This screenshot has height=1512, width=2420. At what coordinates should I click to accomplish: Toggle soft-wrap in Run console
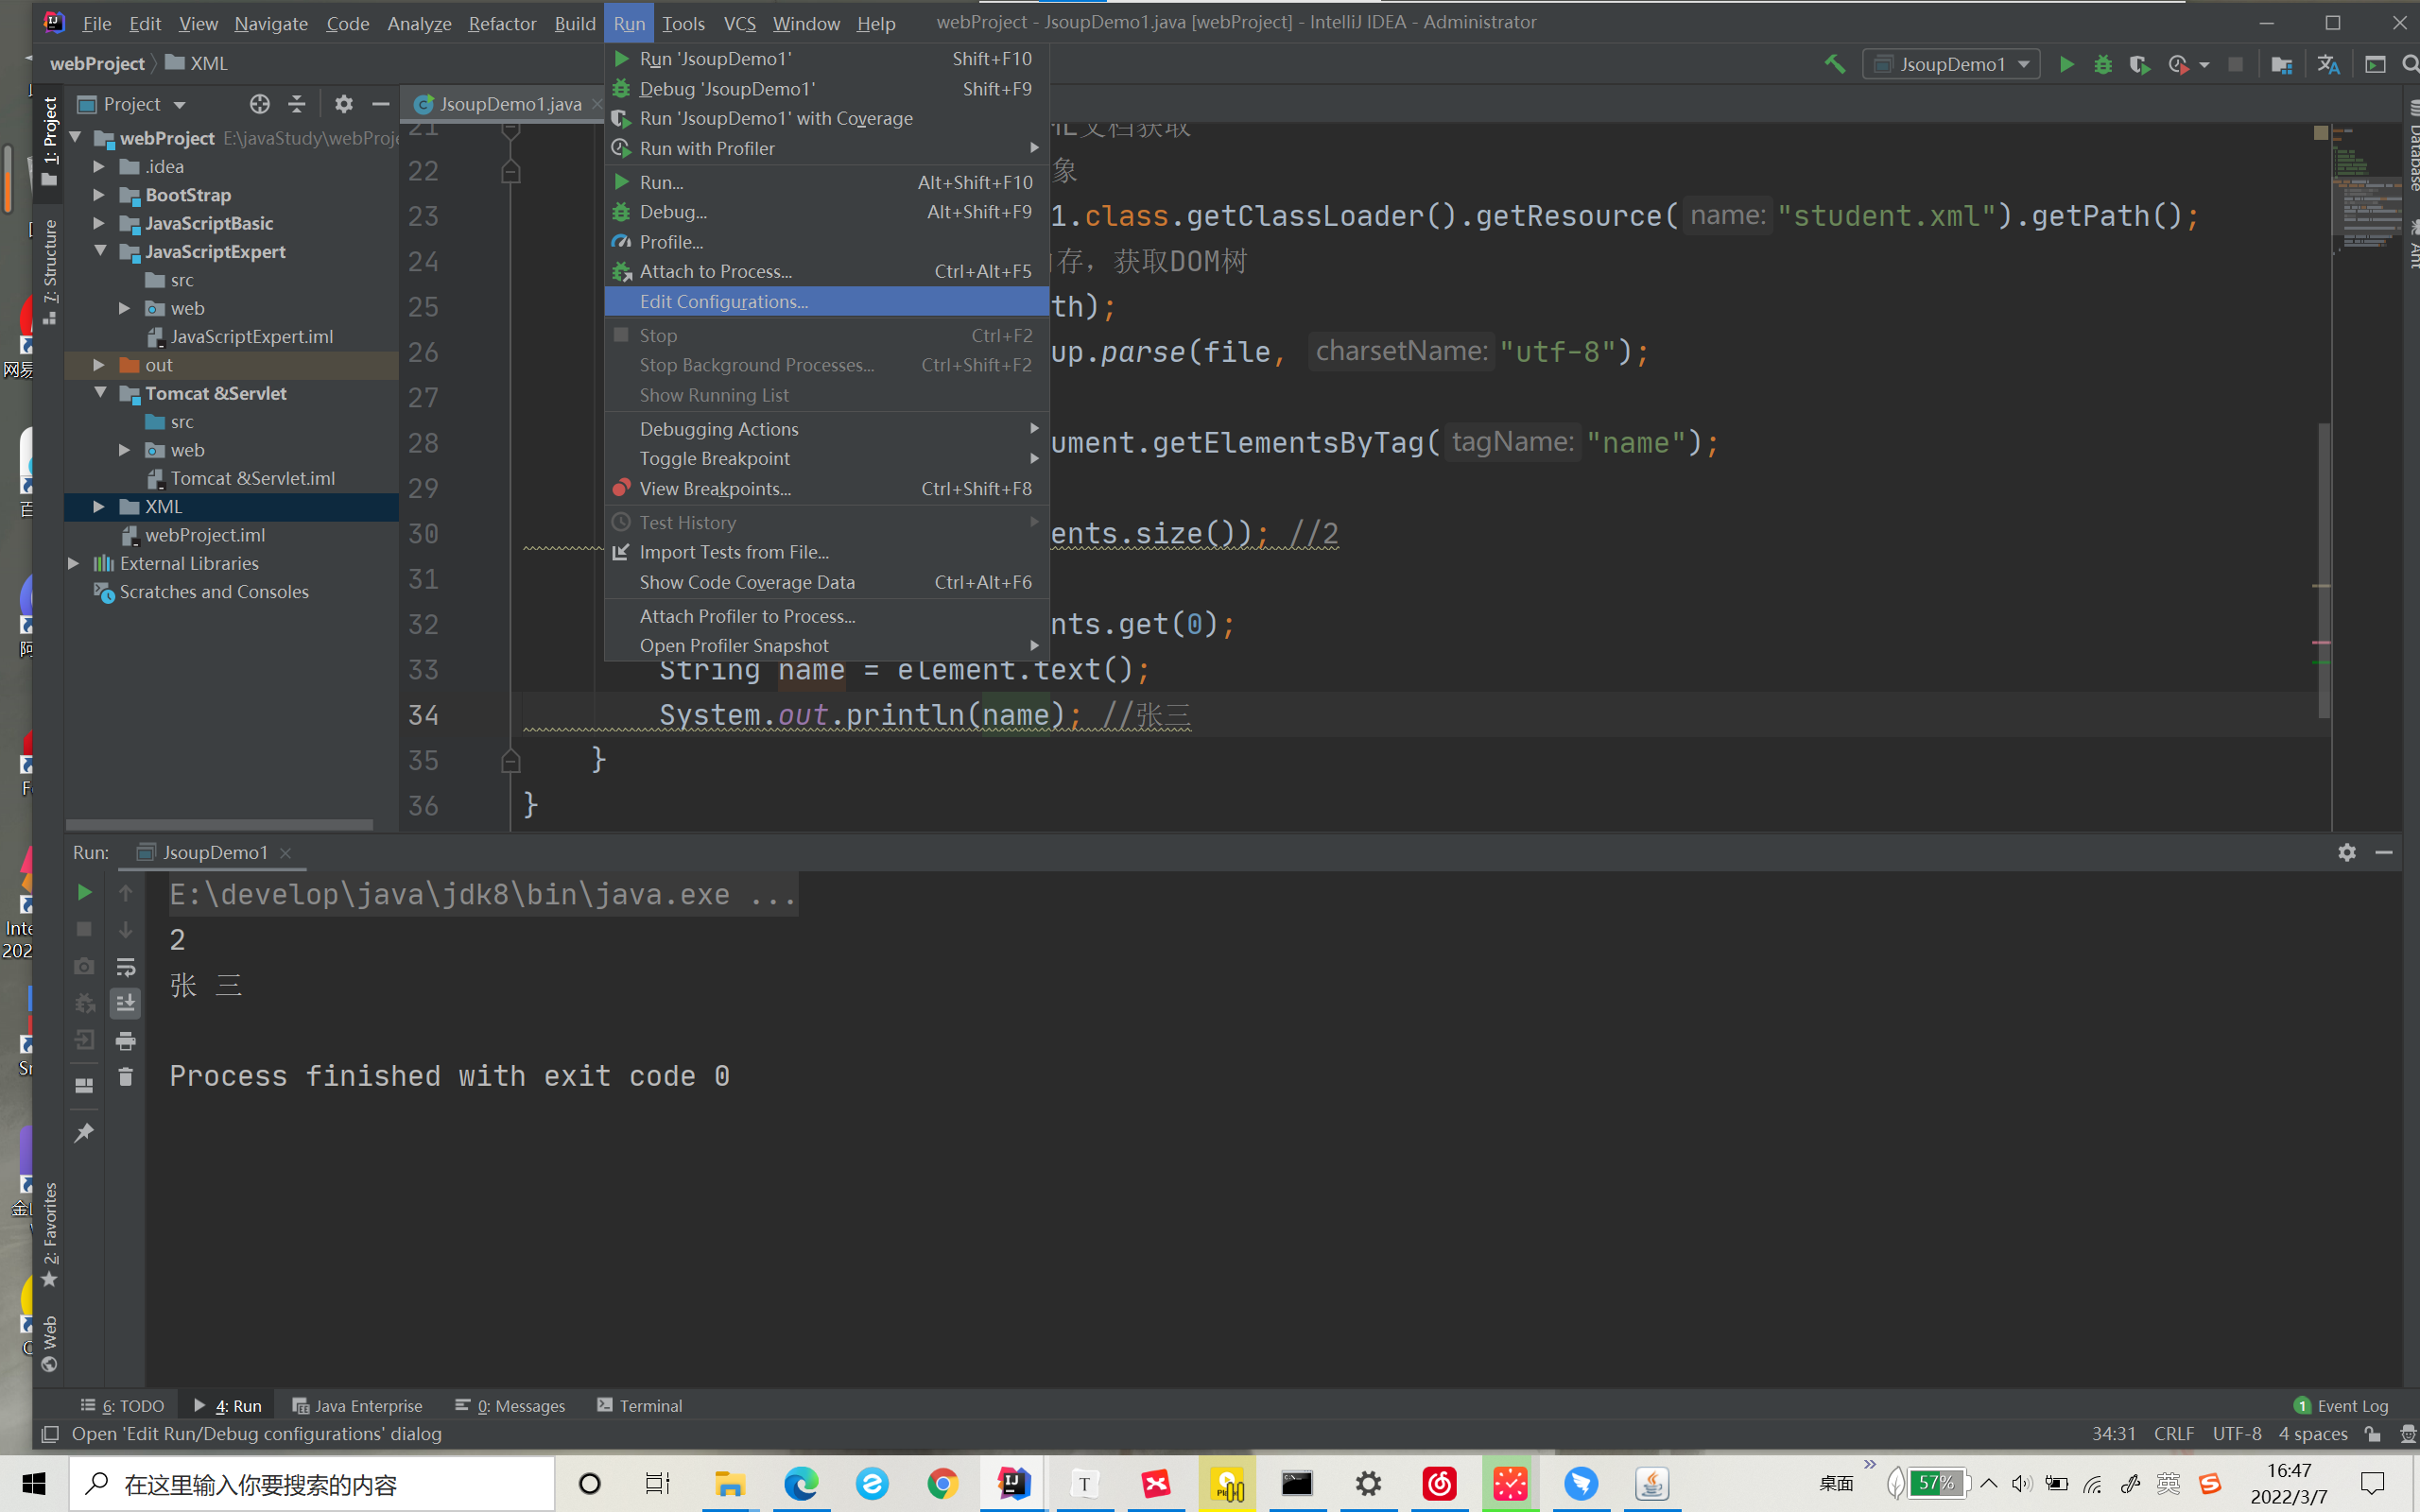click(x=126, y=966)
